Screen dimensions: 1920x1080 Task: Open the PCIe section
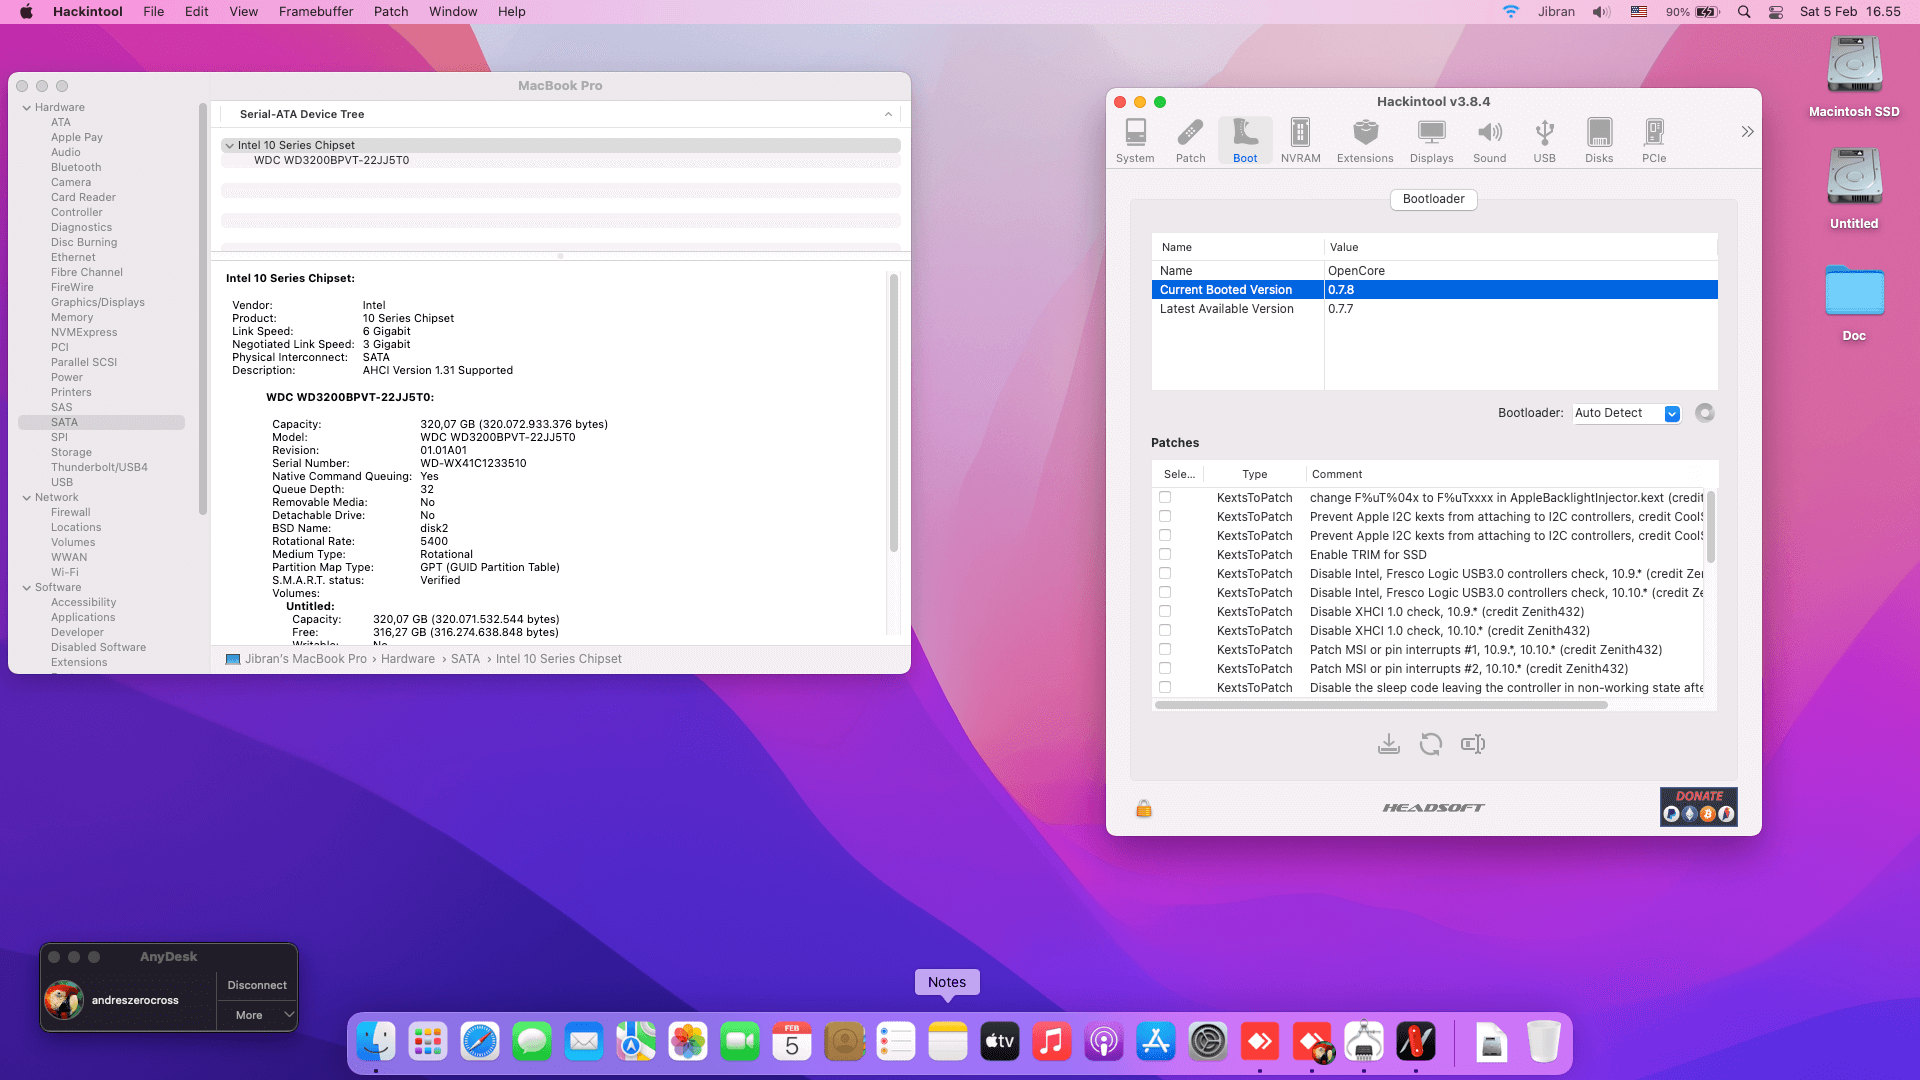[1654, 141]
